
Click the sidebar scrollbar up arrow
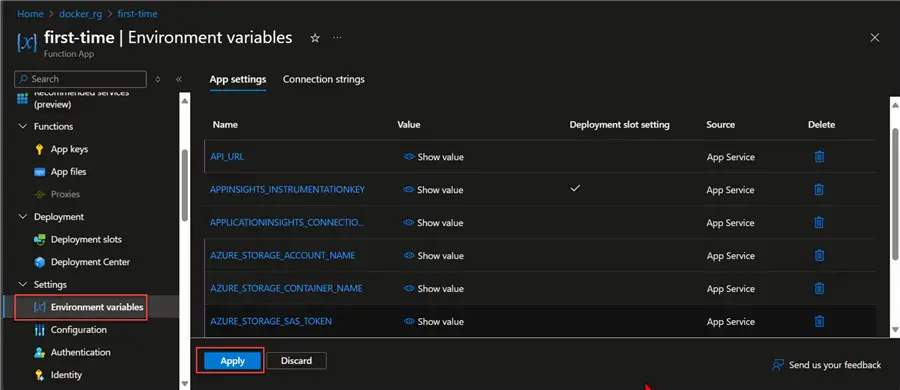click(x=185, y=101)
